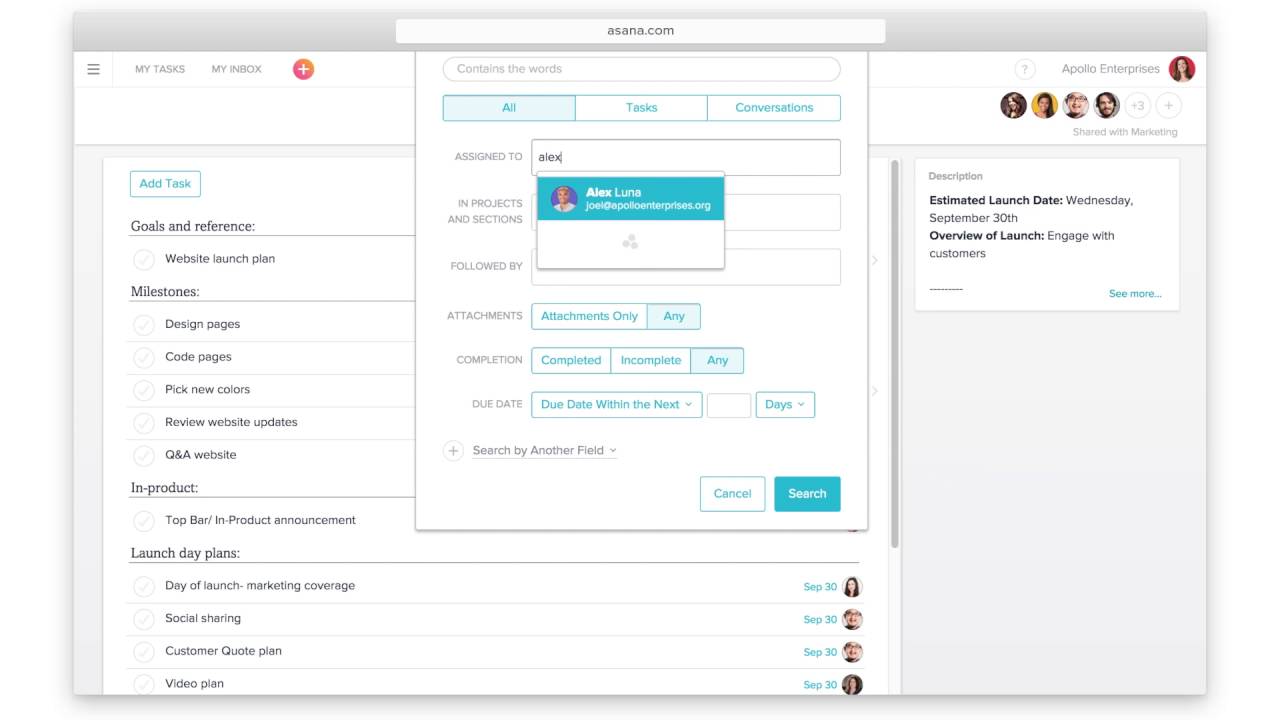Screen dimensions: 1280x720
Task: Select Alex Luna from suggestions
Action: coord(630,198)
